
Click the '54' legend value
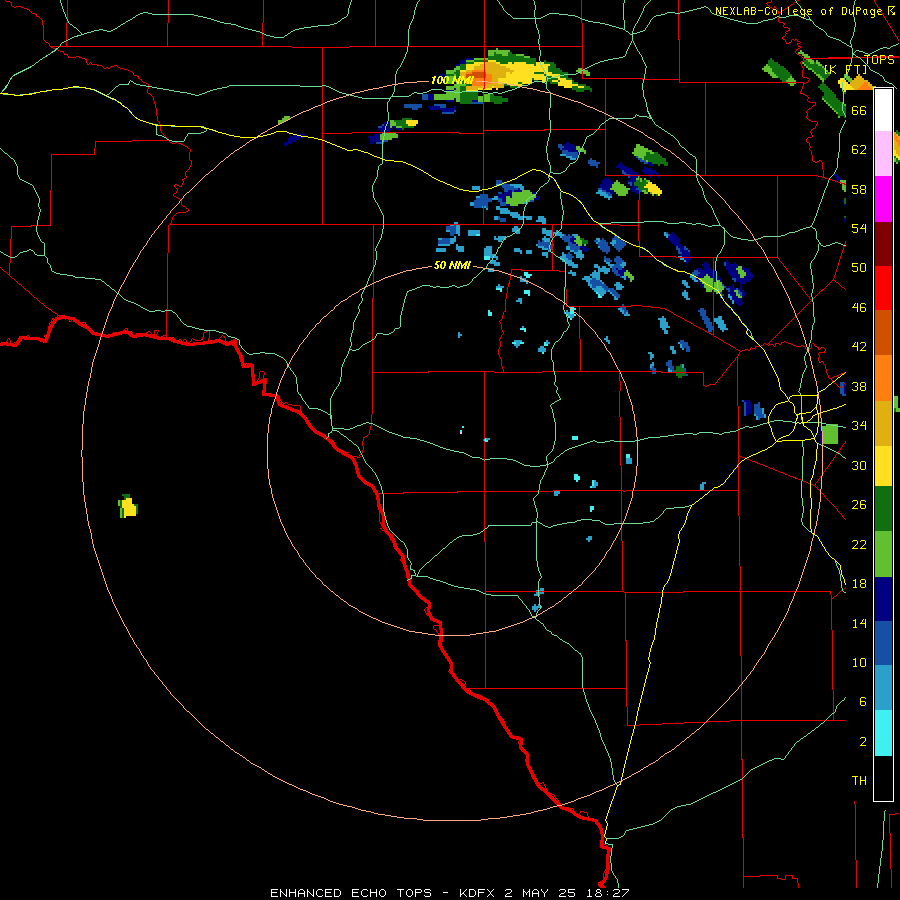(859, 228)
